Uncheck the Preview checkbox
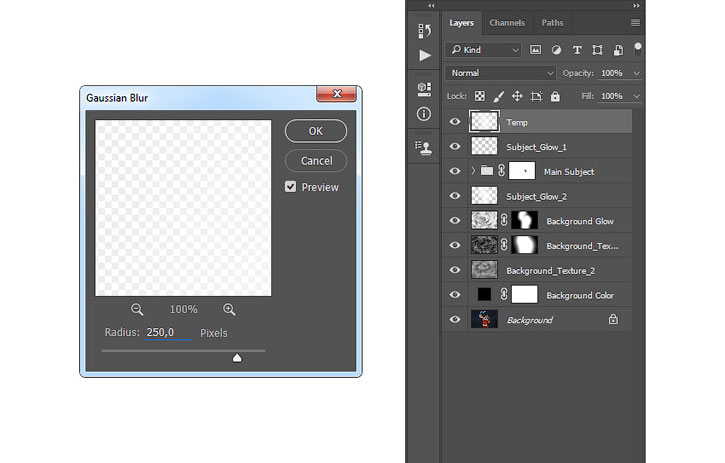This screenshot has width=725, height=463. tap(290, 187)
